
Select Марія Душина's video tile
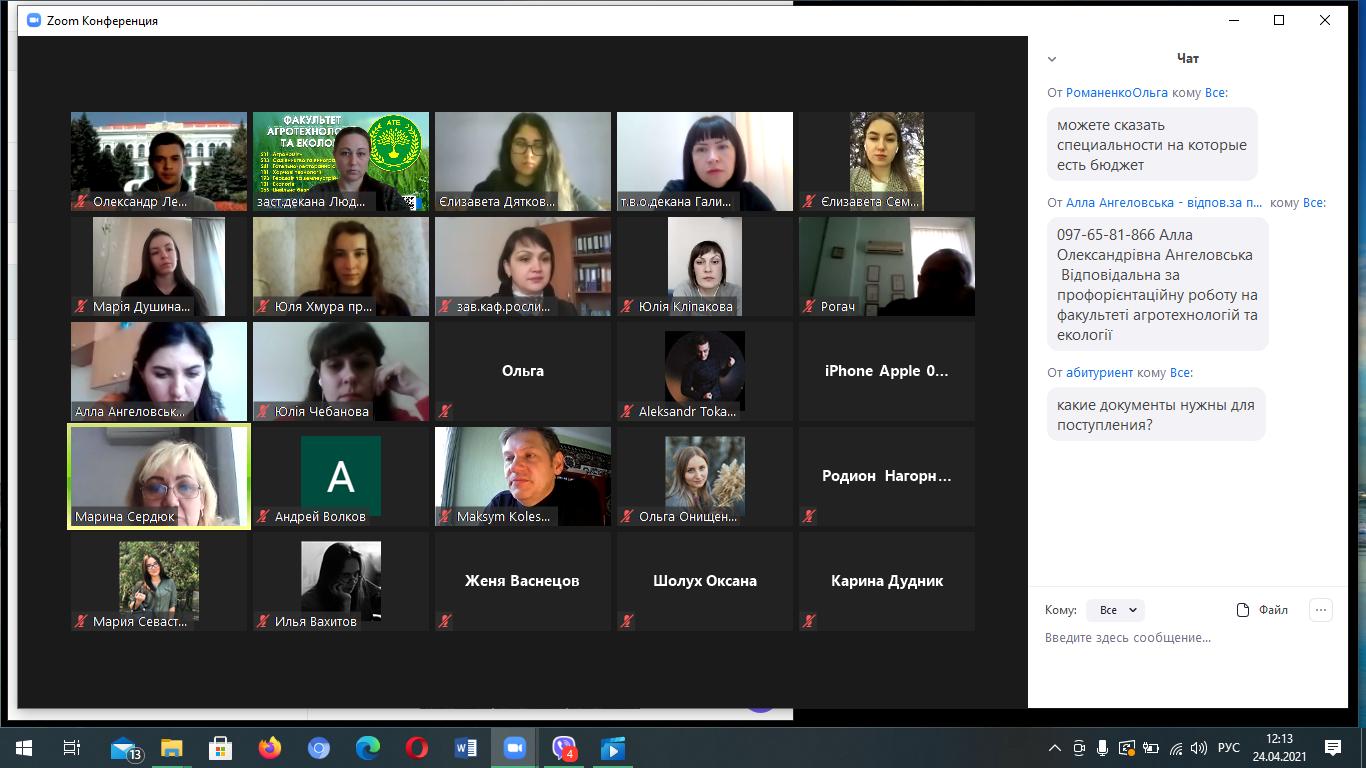pos(159,266)
